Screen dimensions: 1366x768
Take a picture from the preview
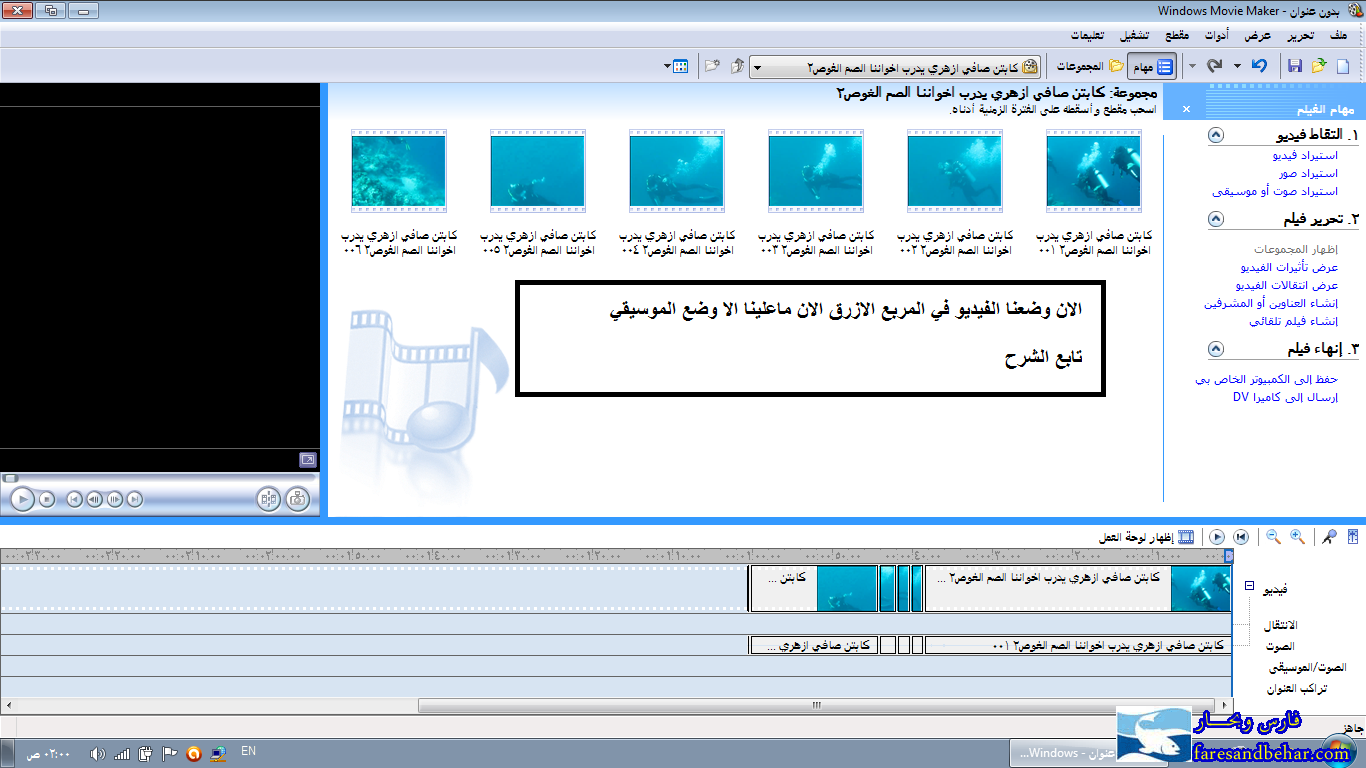297,499
